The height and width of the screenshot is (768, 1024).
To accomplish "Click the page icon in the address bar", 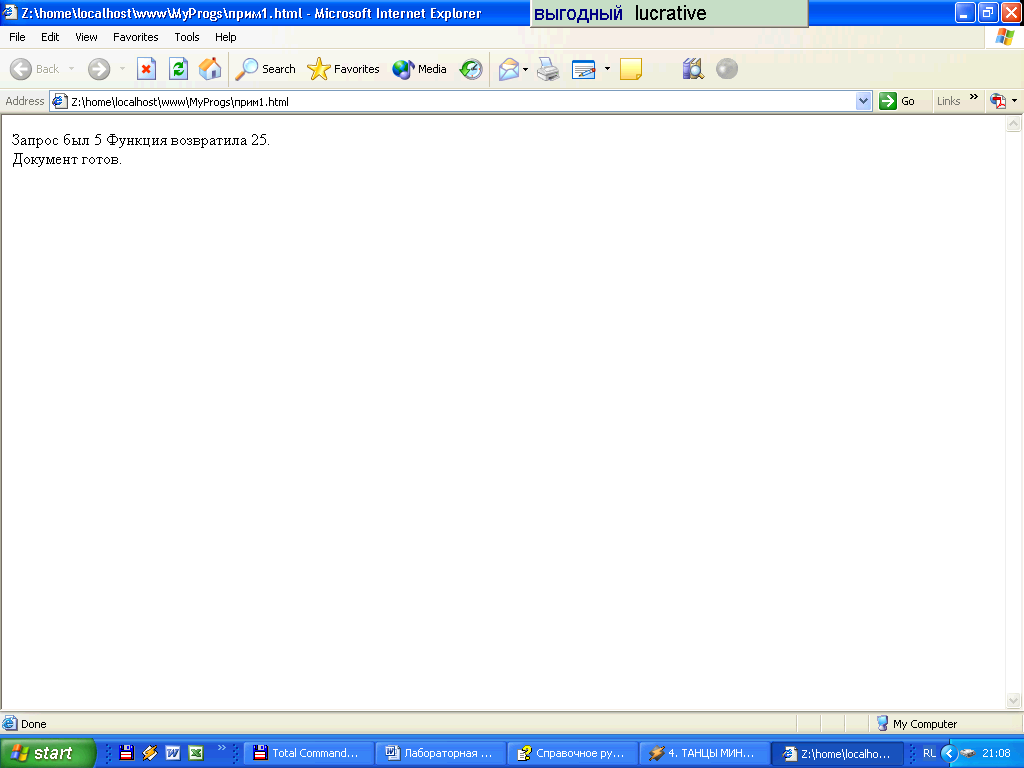I will [x=59, y=101].
